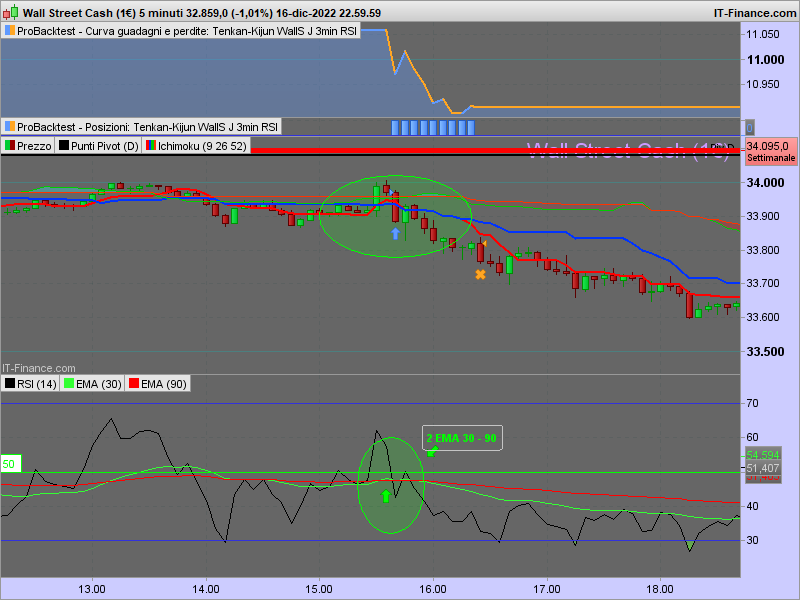Click the RSI 30 level on the axis

pos(753,540)
